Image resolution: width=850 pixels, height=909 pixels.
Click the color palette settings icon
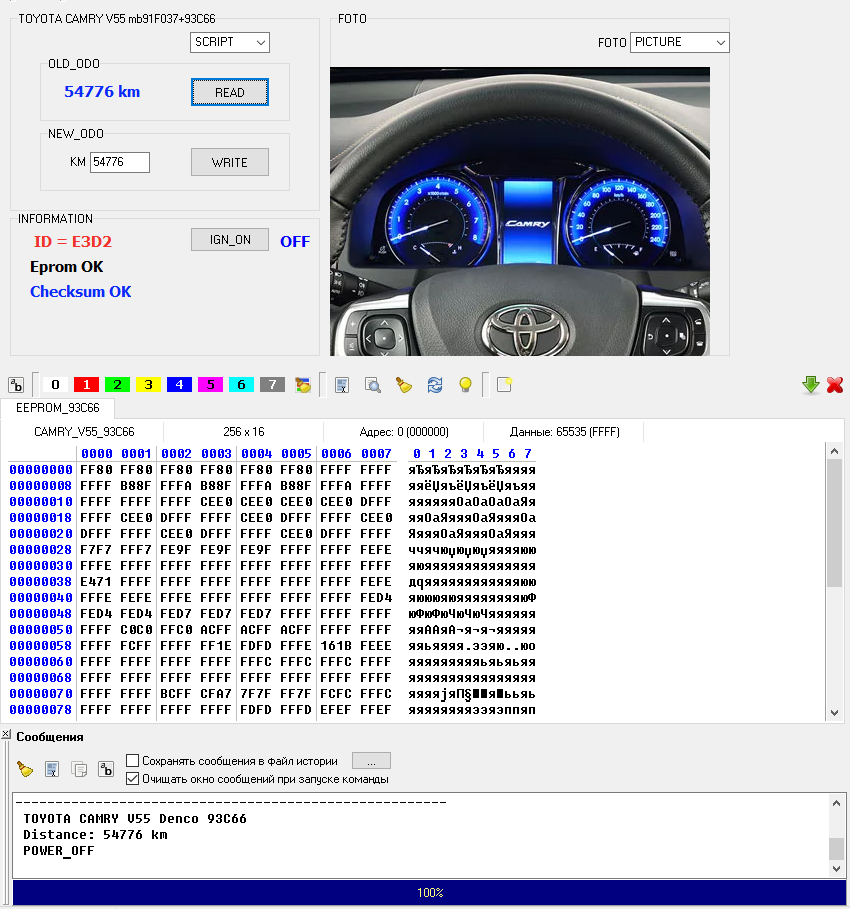coord(303,385)
